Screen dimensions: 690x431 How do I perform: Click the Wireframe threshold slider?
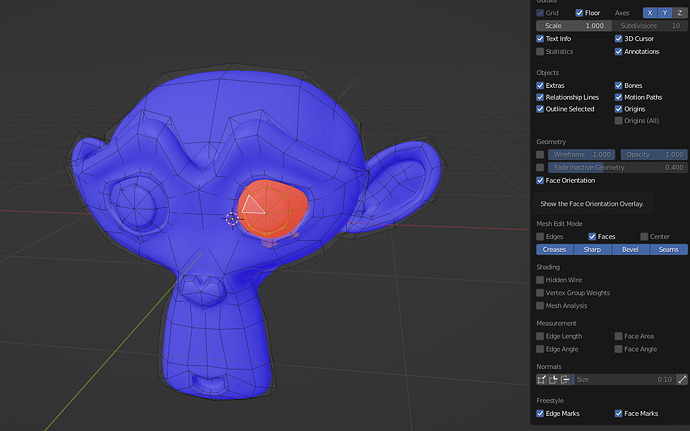tap(581, 155)
